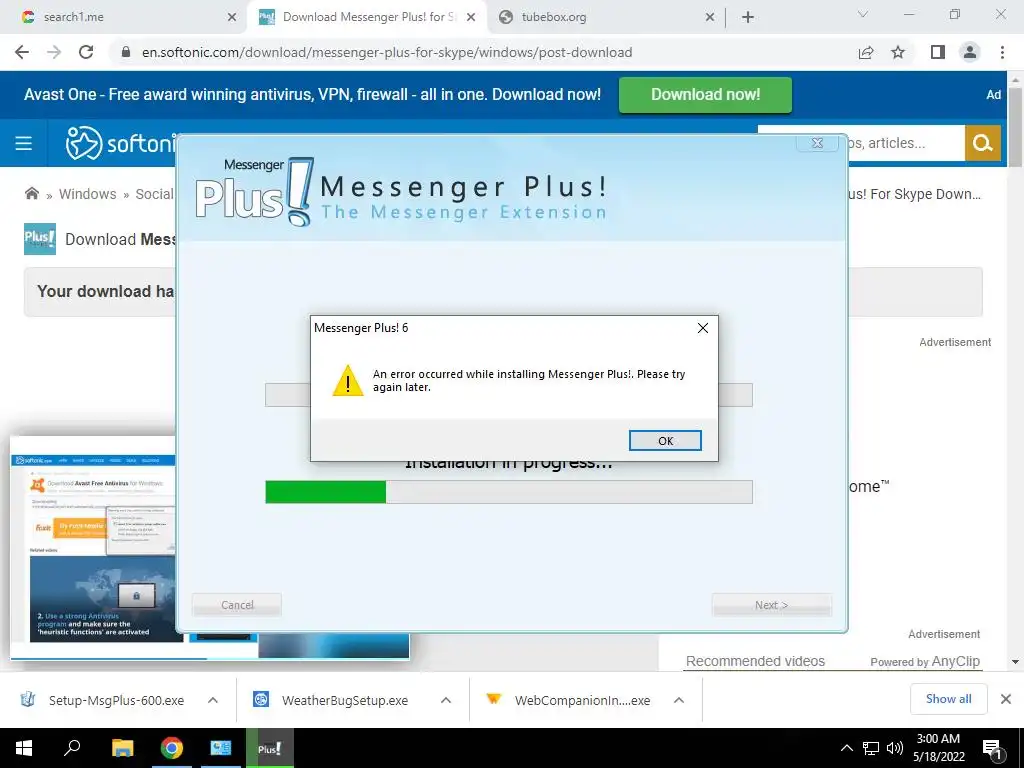
Task: Open File Explorer from taskbar
Action: click(x=122, y=748)
